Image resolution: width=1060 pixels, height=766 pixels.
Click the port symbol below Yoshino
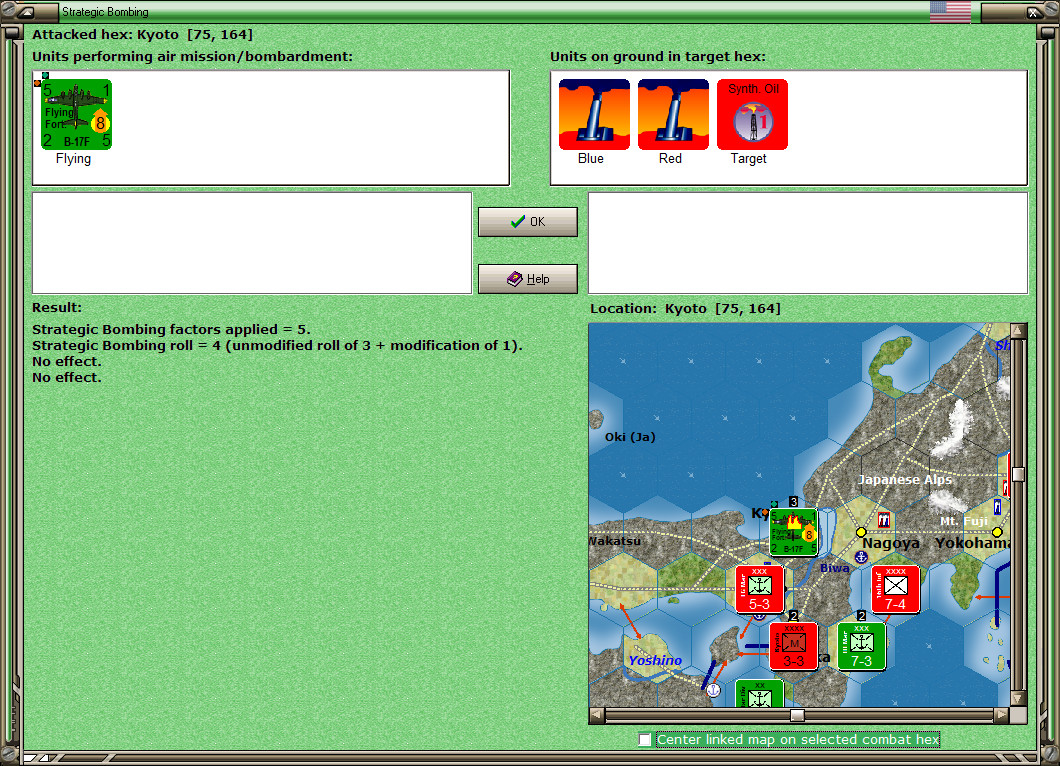713,690
